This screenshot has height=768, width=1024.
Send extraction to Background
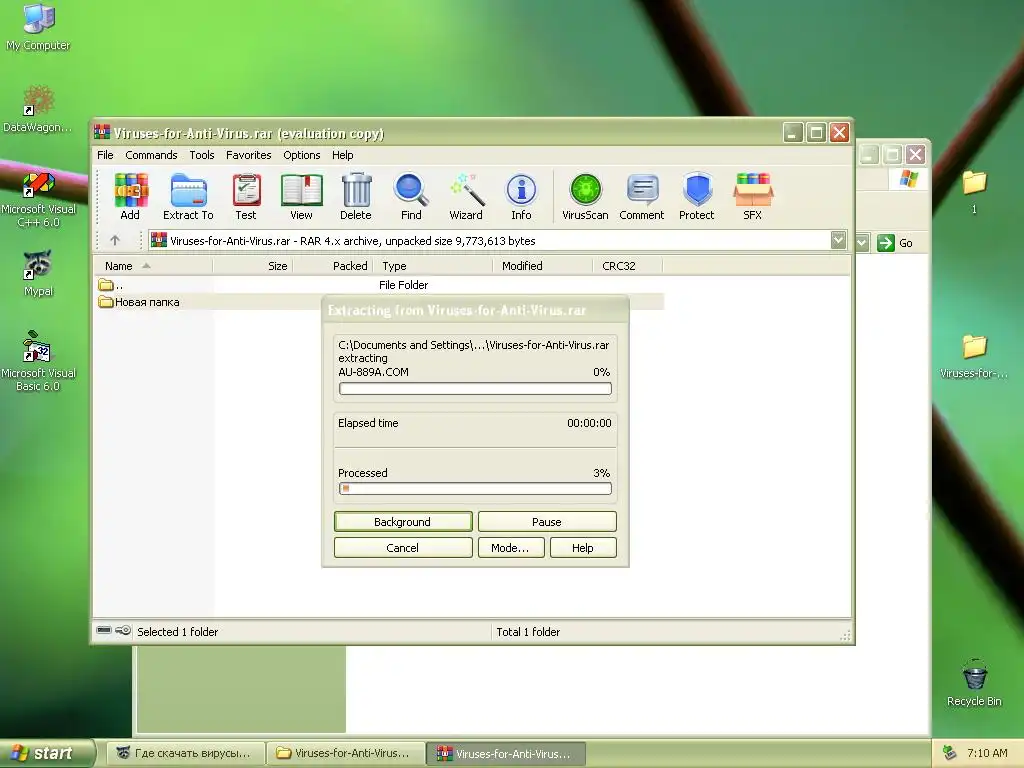point(402,521)
